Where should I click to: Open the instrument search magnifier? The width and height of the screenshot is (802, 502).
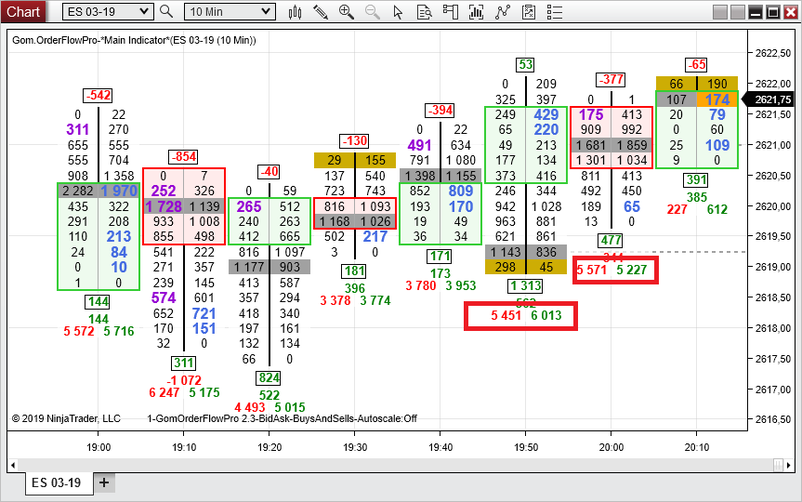pyautogui.click(x=166, y=11)
